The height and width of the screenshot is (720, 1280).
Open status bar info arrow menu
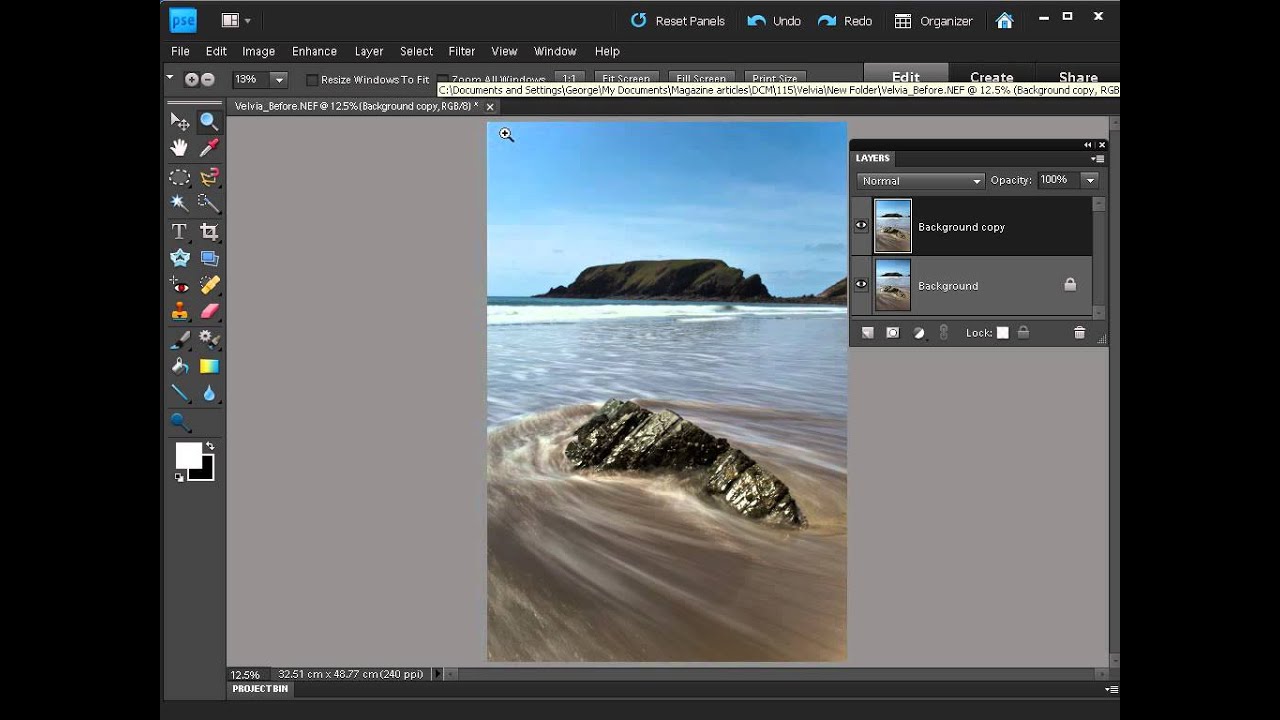coord(437,674)
